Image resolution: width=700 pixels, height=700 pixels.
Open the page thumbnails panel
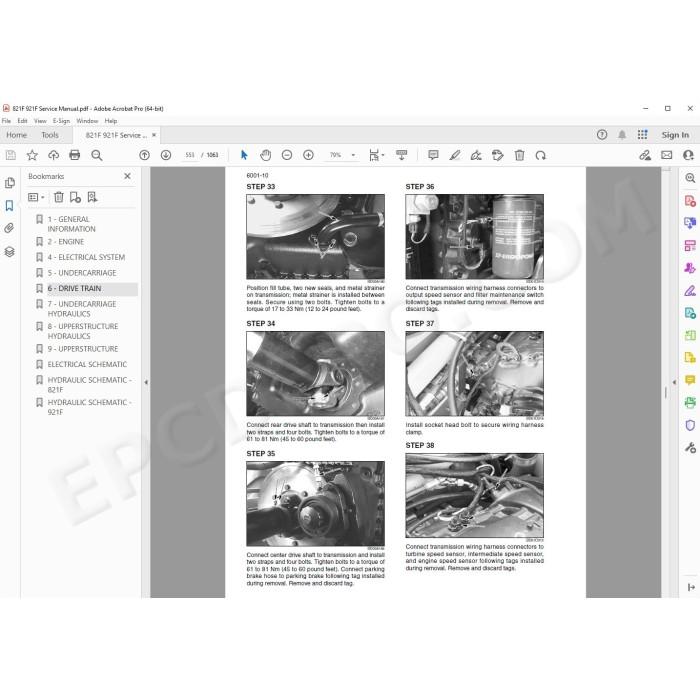pyautogui.click(x=9, y=183)
